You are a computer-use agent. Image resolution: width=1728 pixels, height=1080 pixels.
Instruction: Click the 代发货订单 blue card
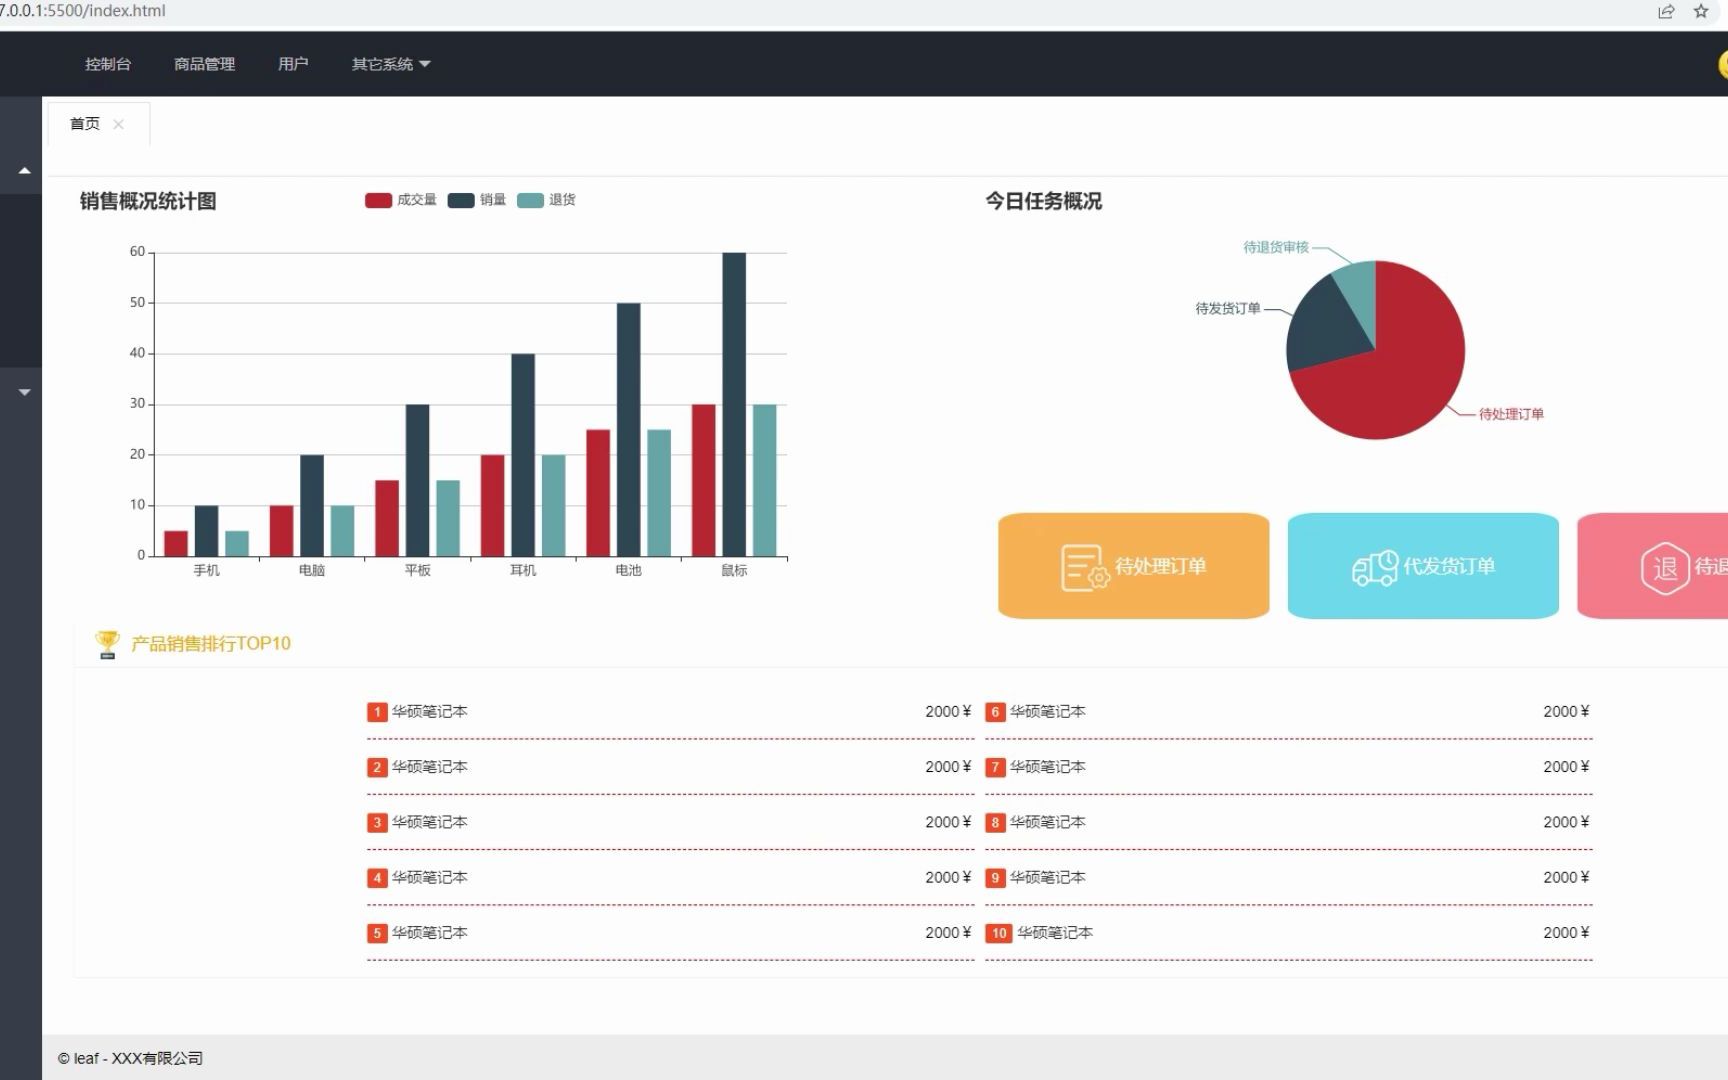[x=1423, y=566]
